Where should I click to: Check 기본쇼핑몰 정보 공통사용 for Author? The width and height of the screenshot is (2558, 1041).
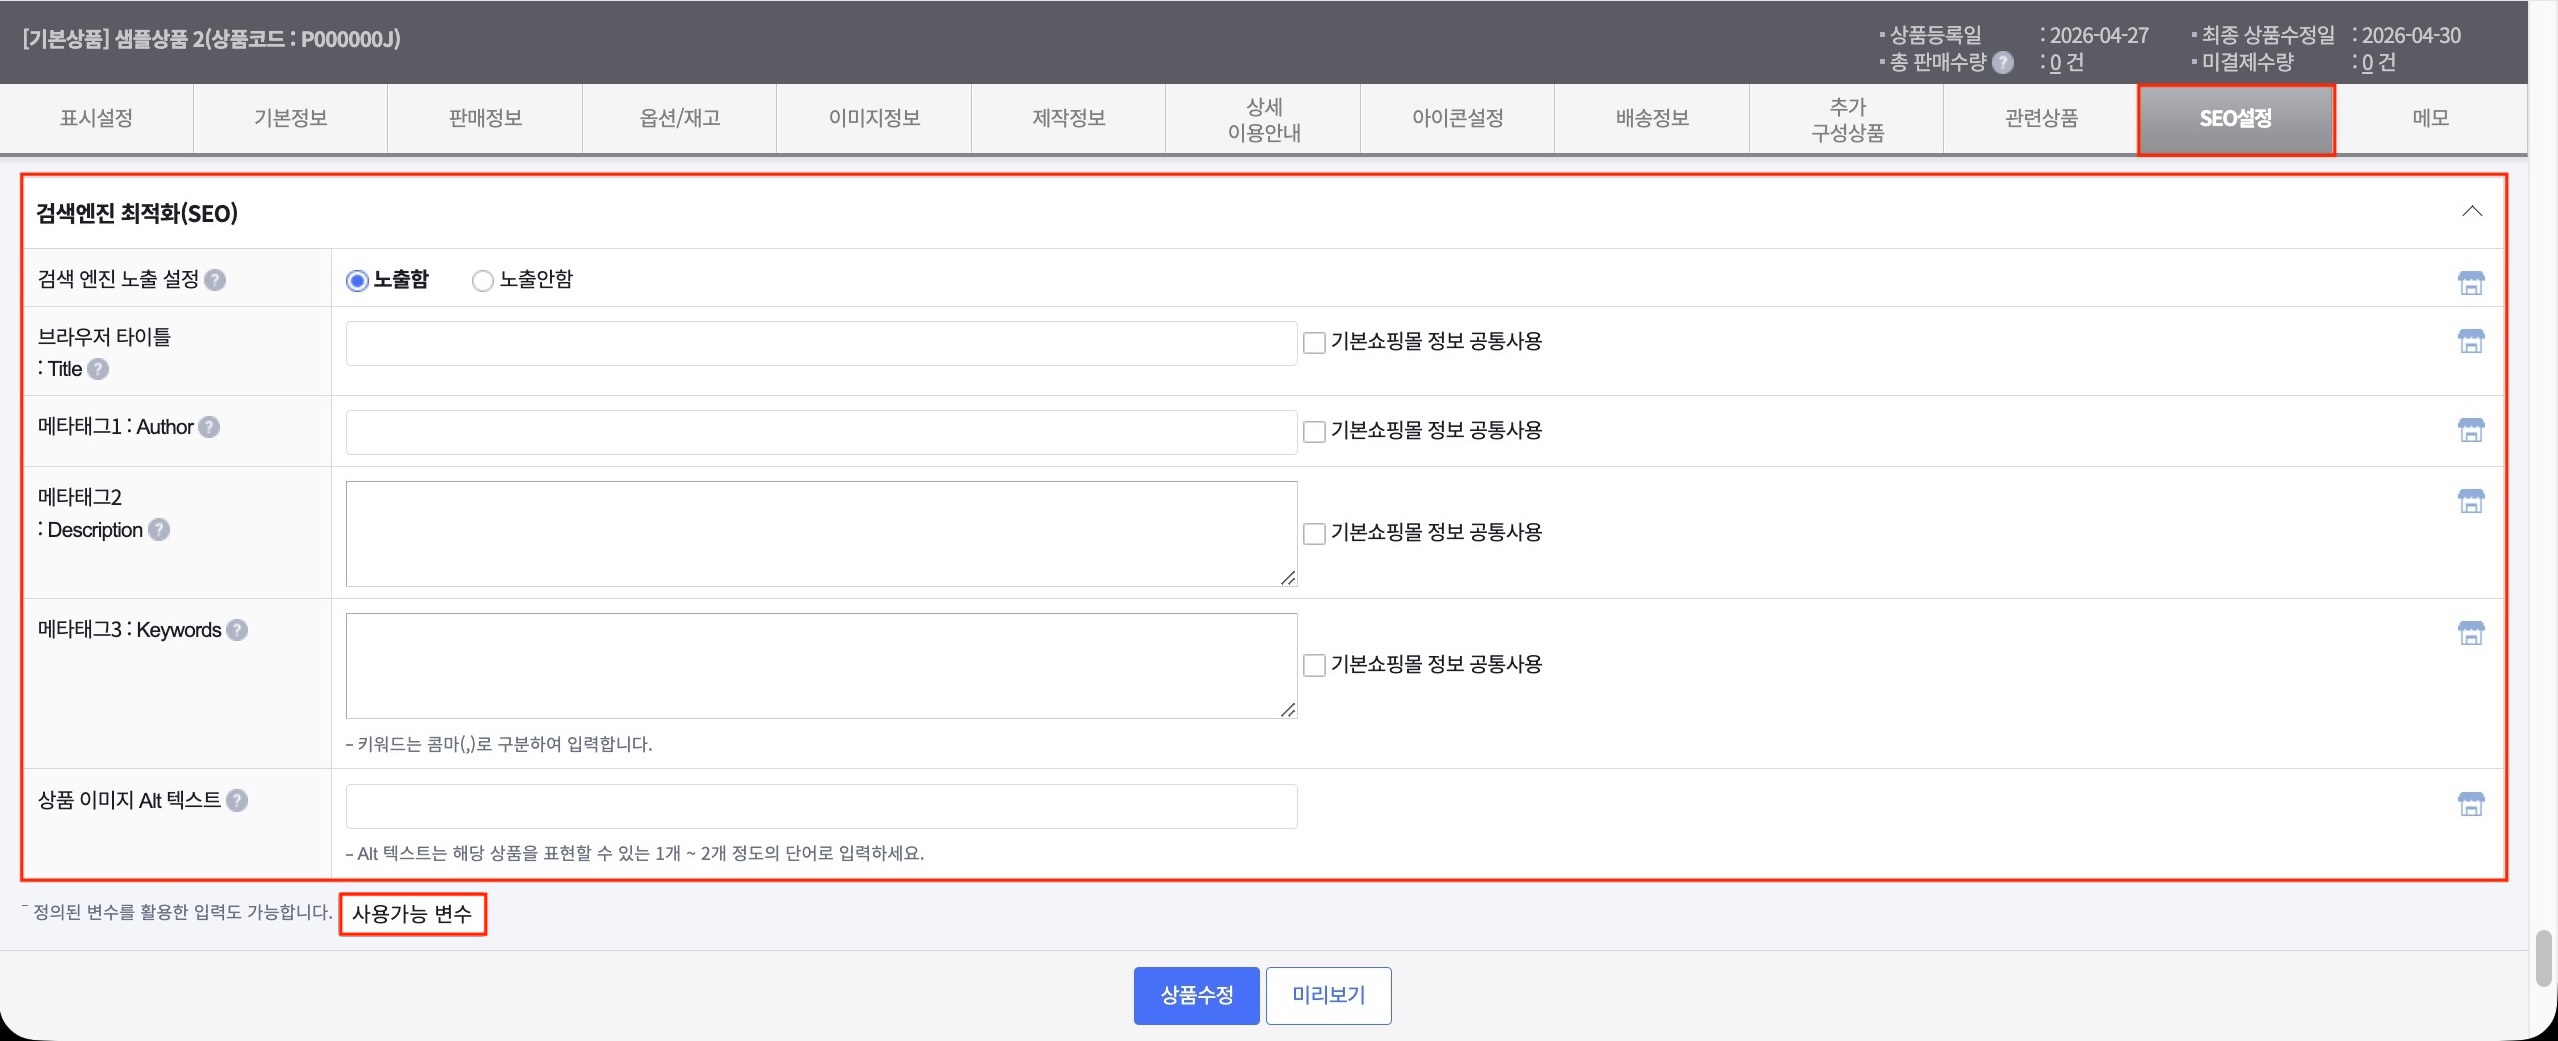pyautogui.click(x=1315, y=432)
